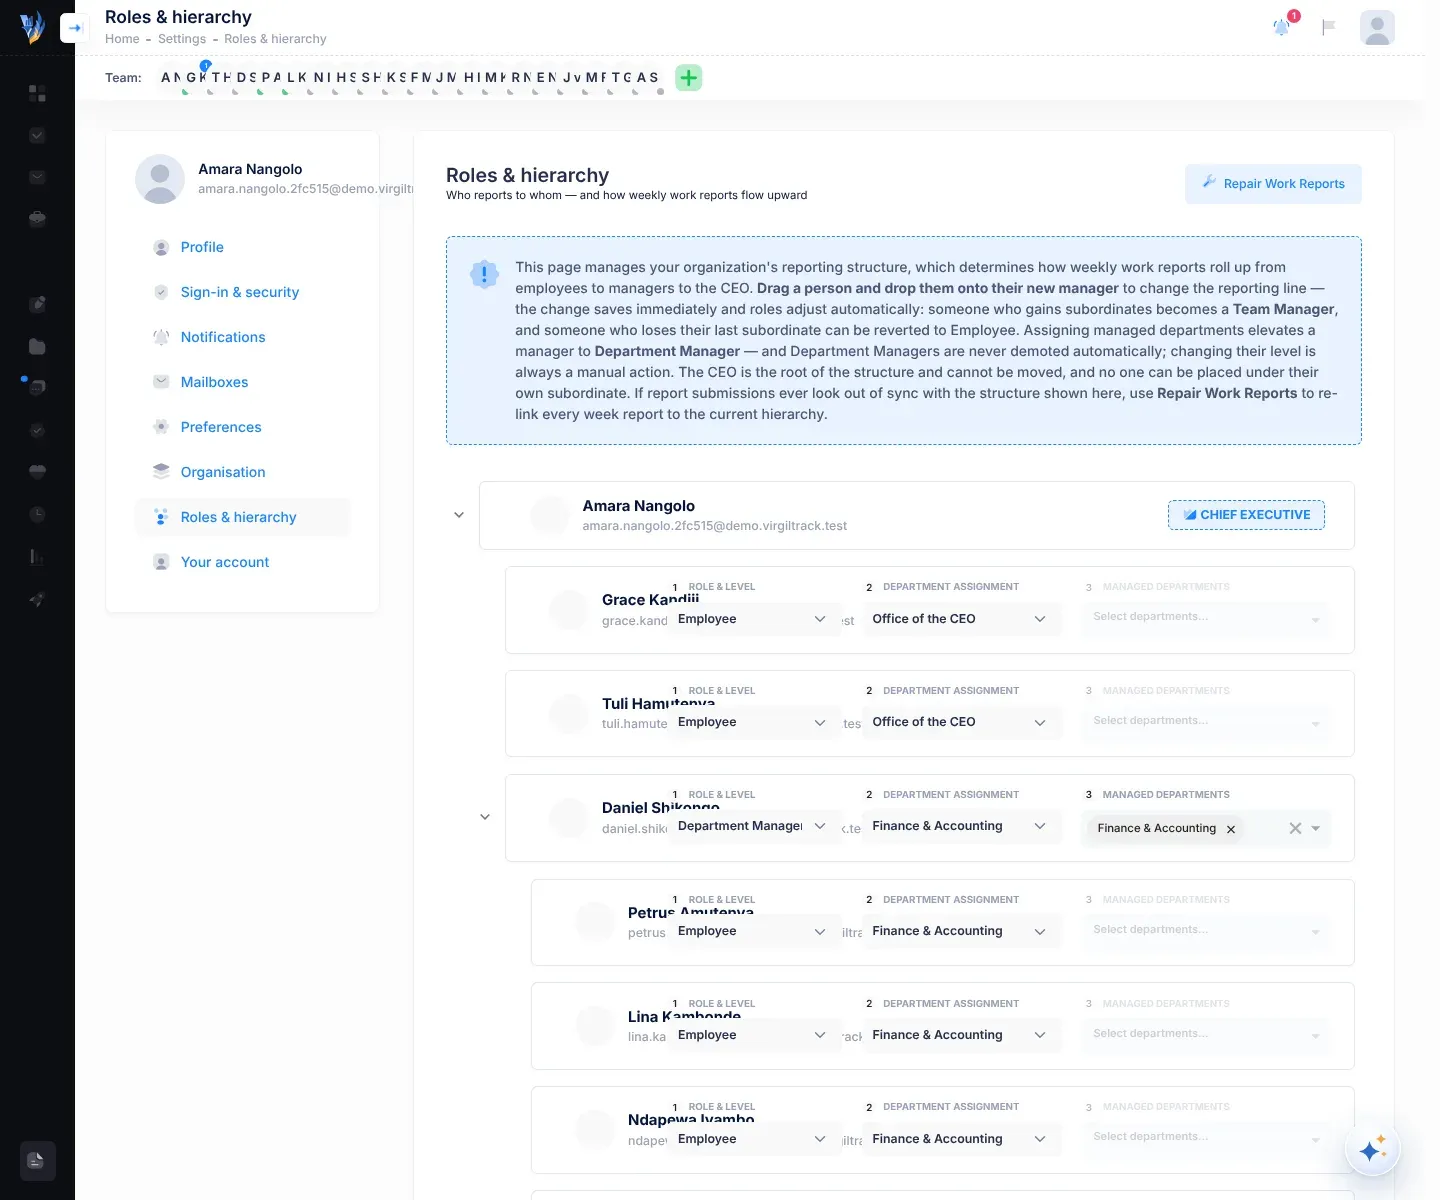The height and width of the screenshot is (1200, 1440).
Task: Open the Organisation settings page
Action: [x=223, y=472]
